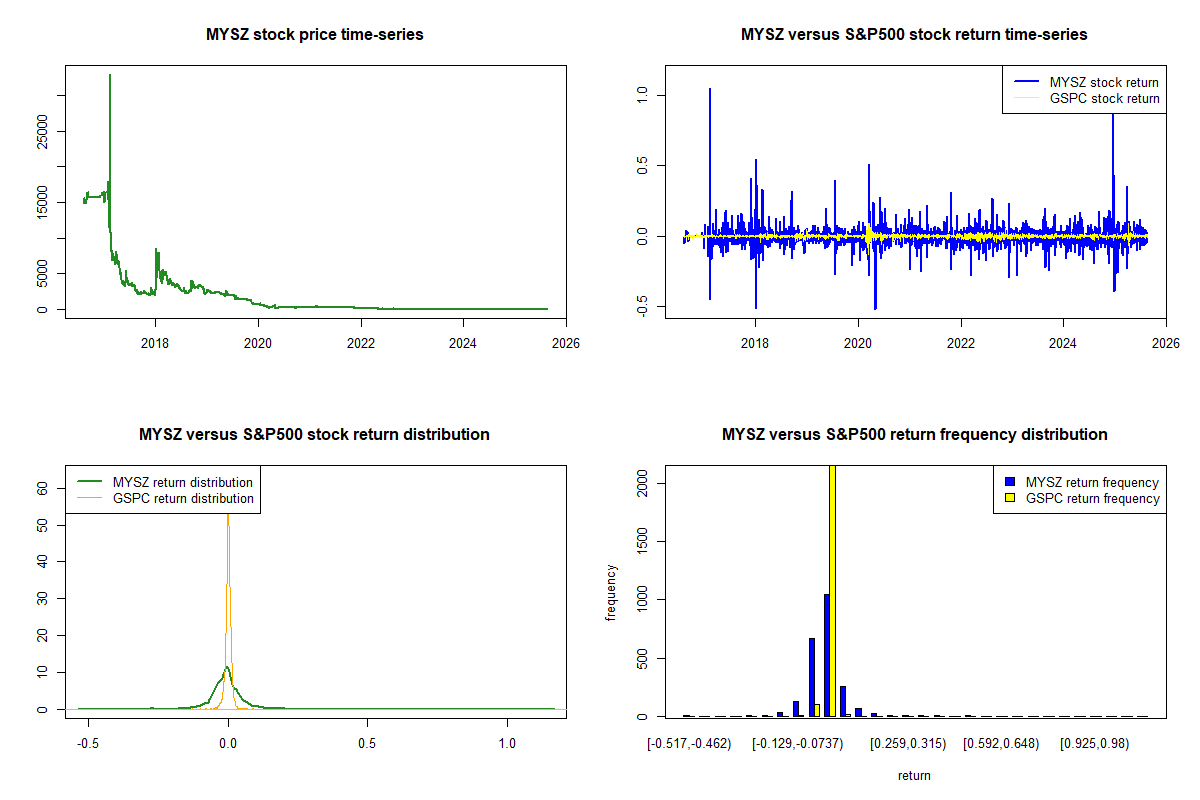Click the MYSZ return distribution legend label
Image resolution: width=1200 pixels, height=800 pixels.
click(x=183, y=482)
